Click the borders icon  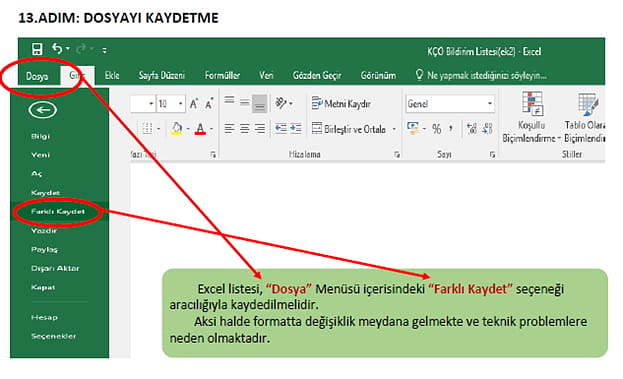tap(147, 129)
